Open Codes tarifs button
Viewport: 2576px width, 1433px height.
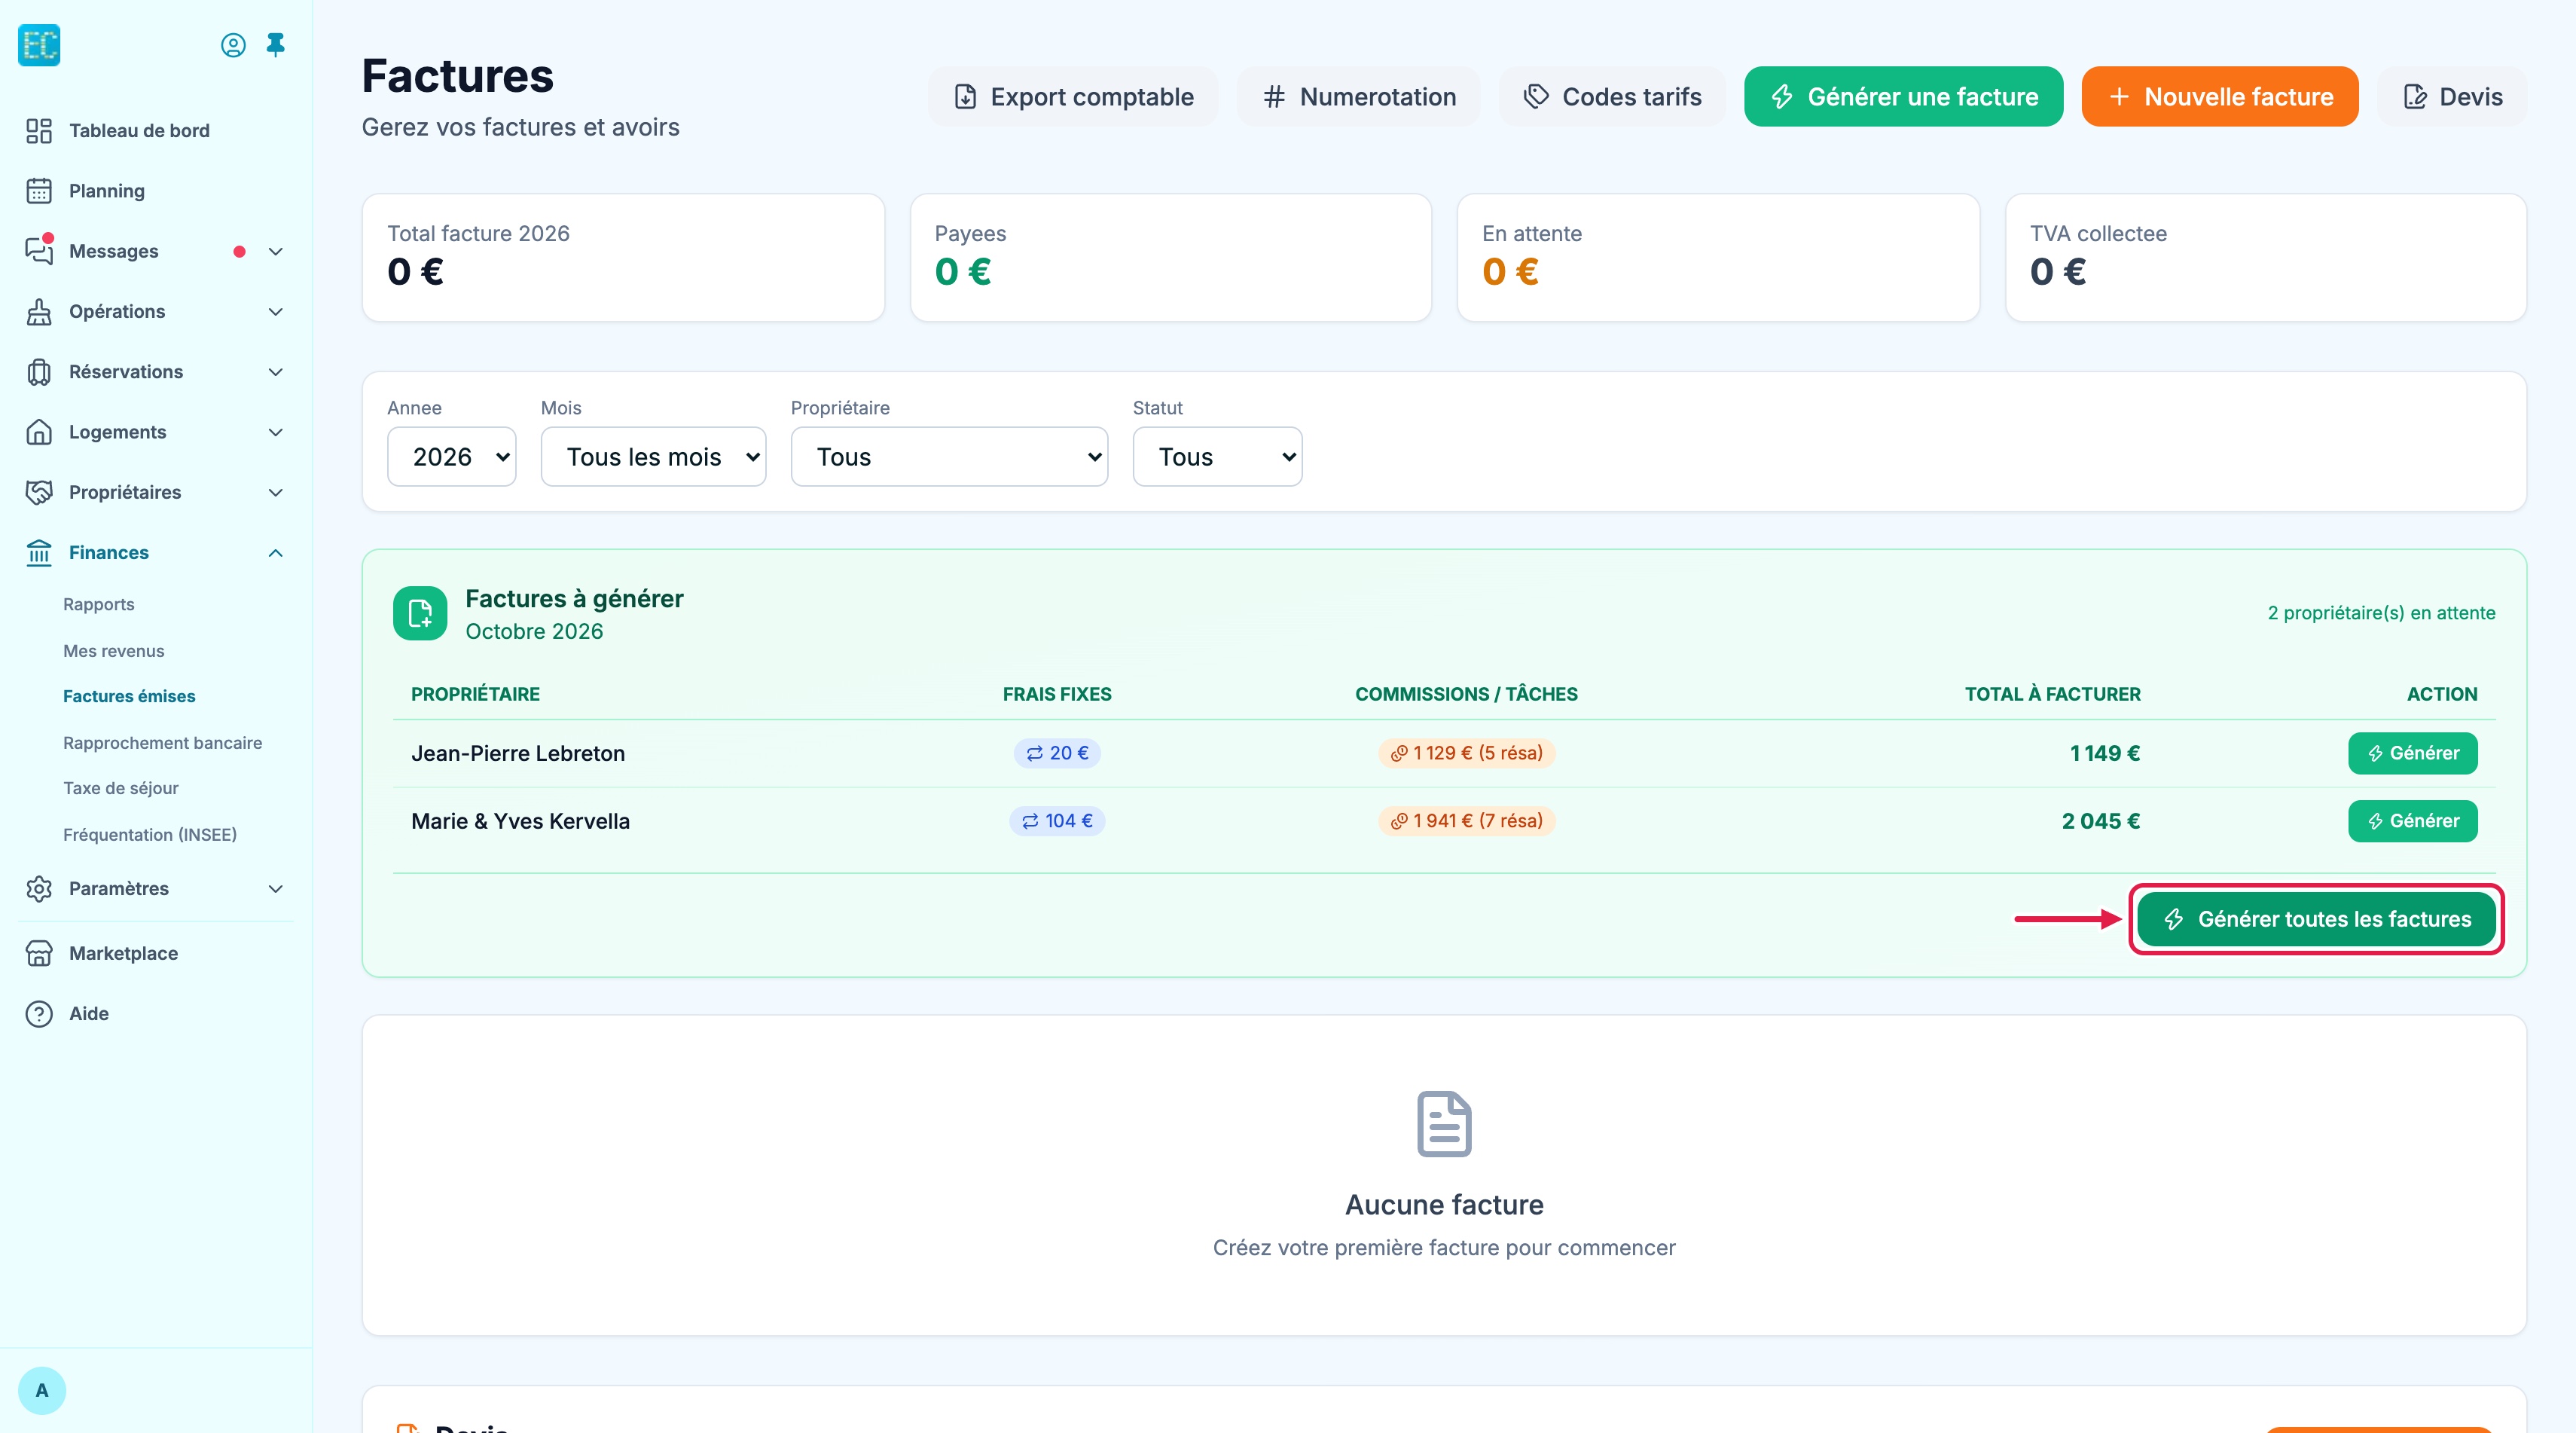point(1612,97)
